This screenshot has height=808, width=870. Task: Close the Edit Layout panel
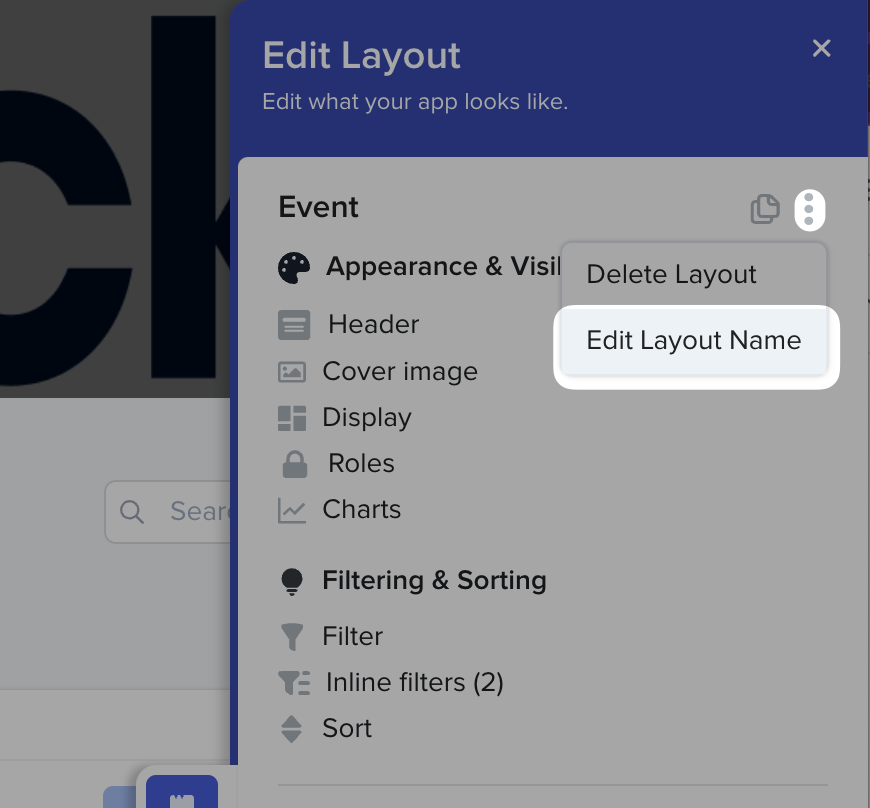[x=821, y=48]
